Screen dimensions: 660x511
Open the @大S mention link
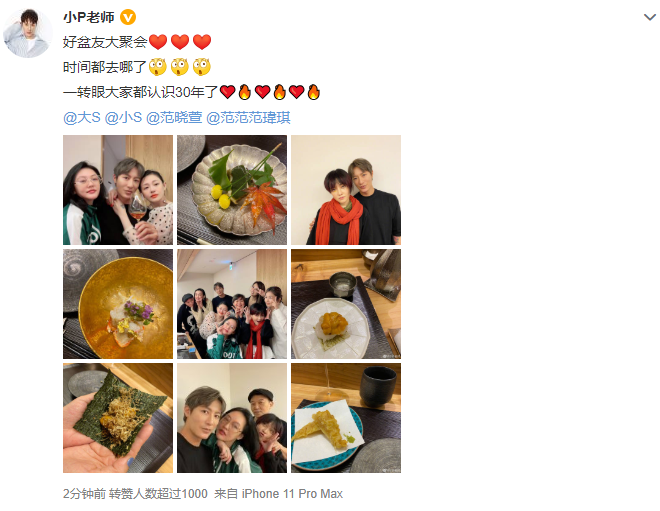click(82, 117)
